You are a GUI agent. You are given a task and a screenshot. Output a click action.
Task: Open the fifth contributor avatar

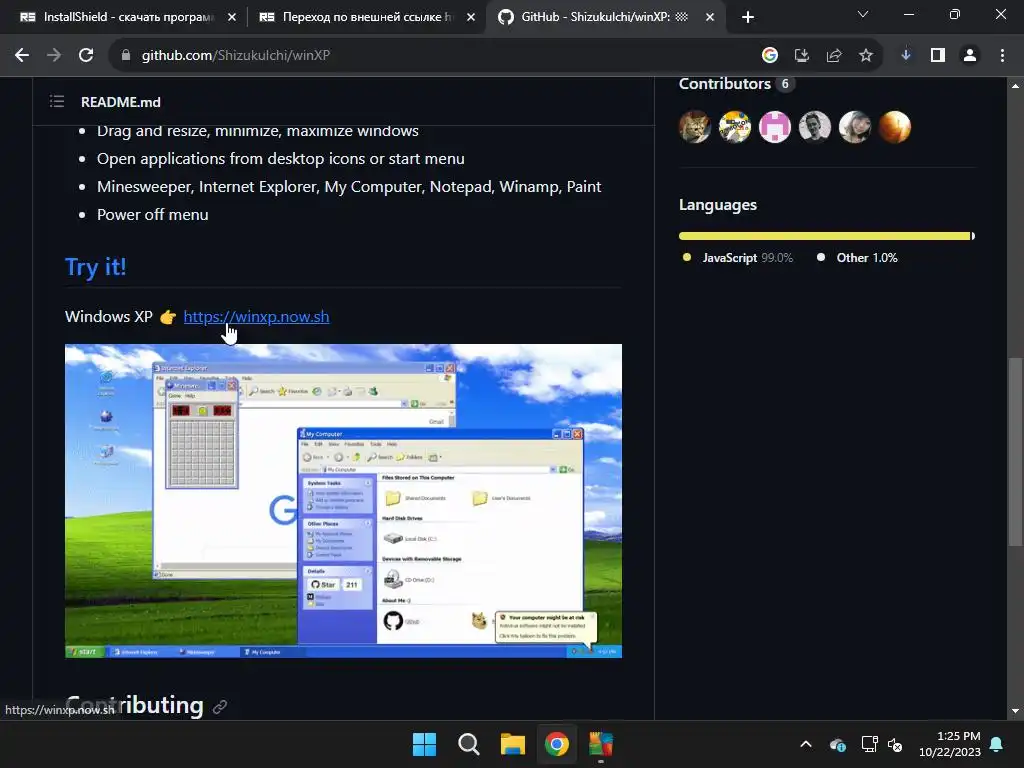click(855, 127)
